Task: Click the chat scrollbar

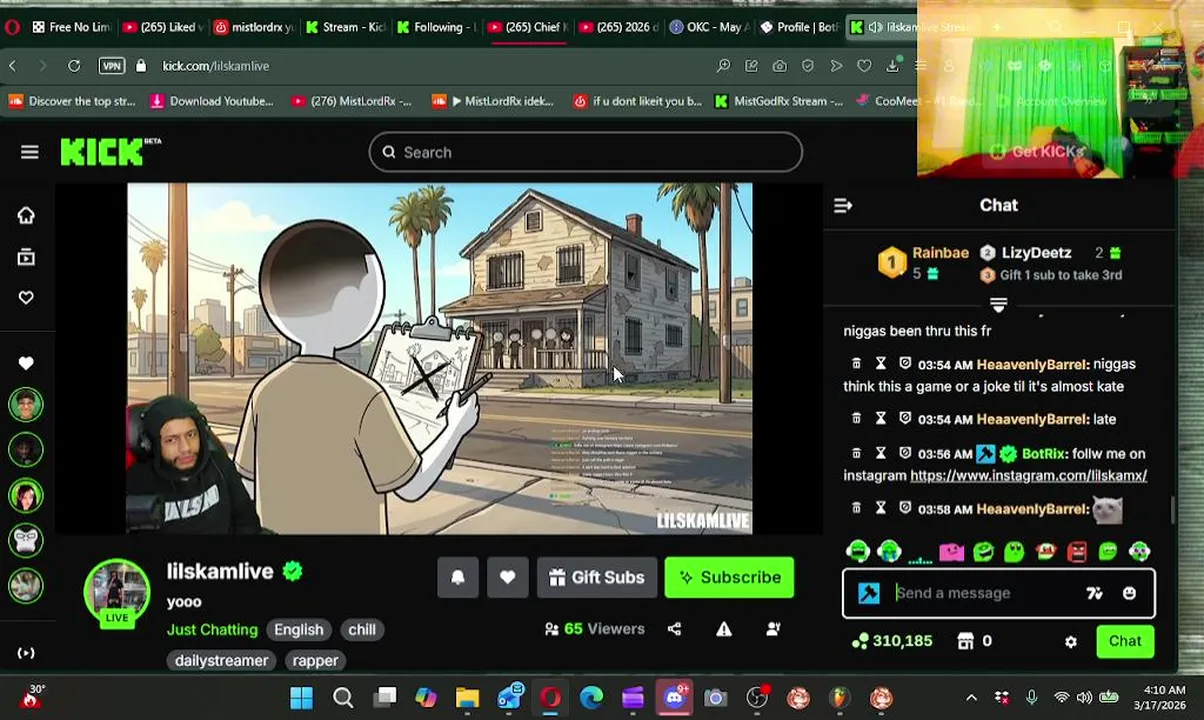Action: pyautogui.click(x=1172, y=508)
